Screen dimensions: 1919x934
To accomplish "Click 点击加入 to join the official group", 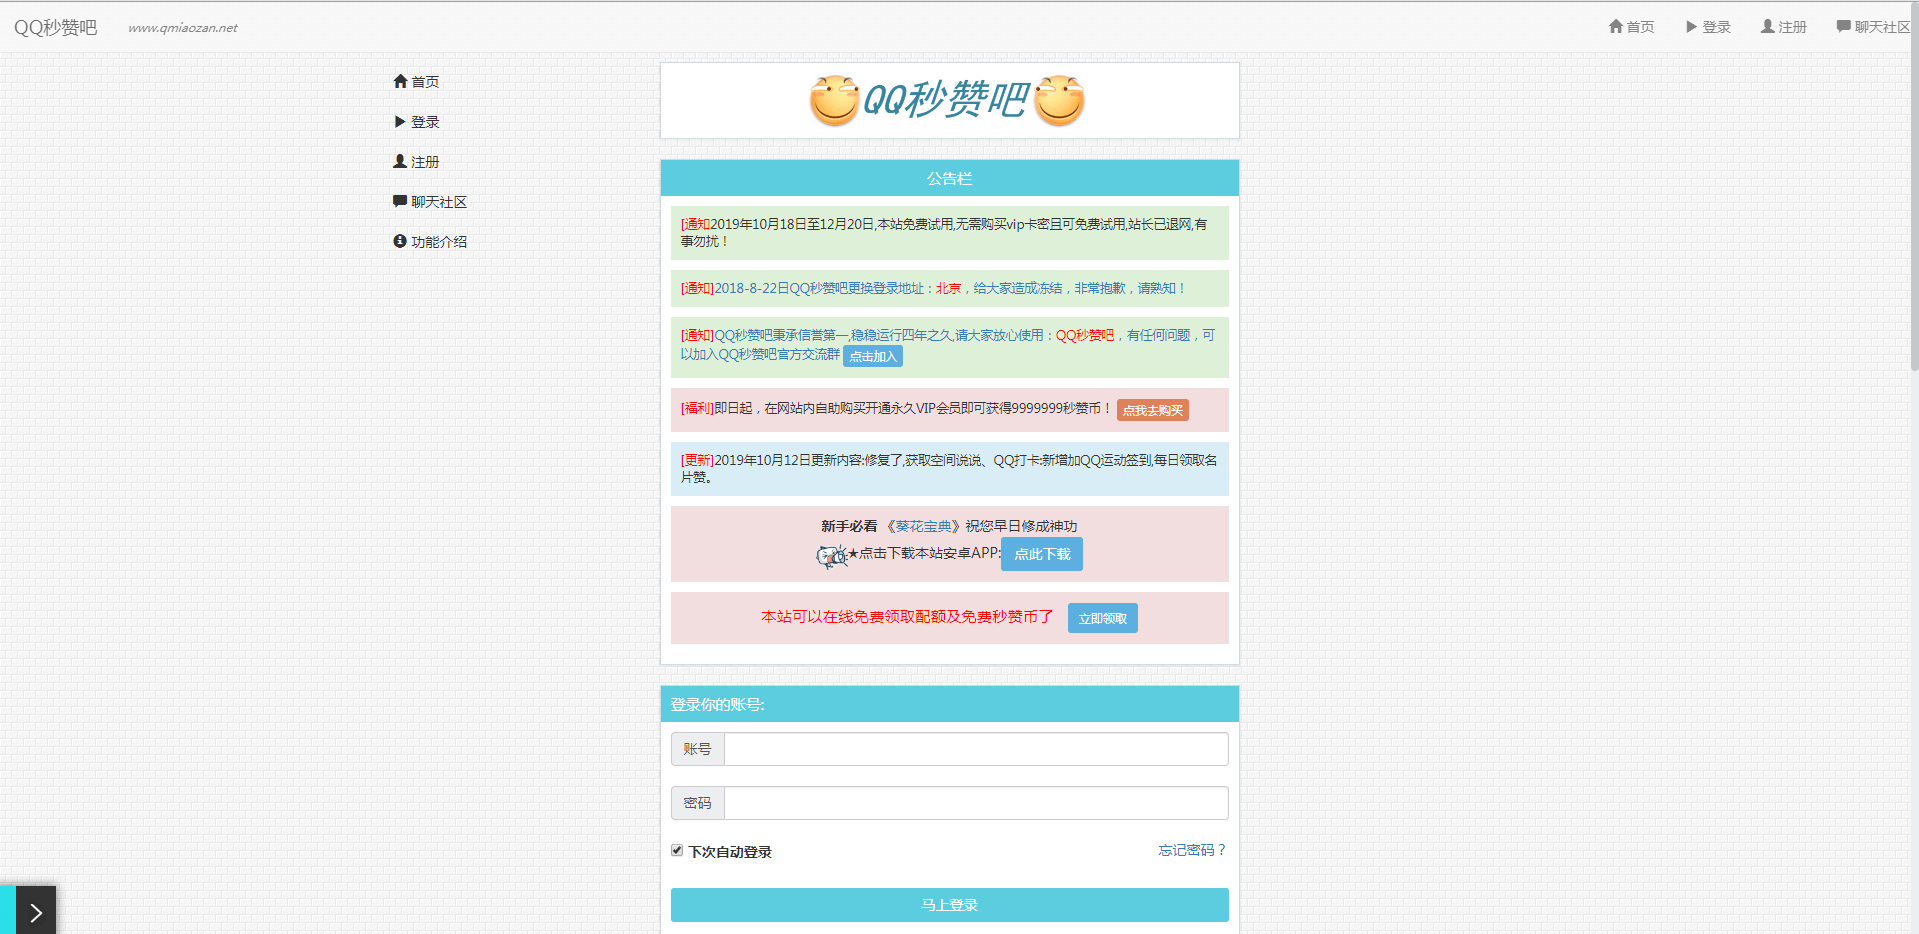I will [871, 356].
